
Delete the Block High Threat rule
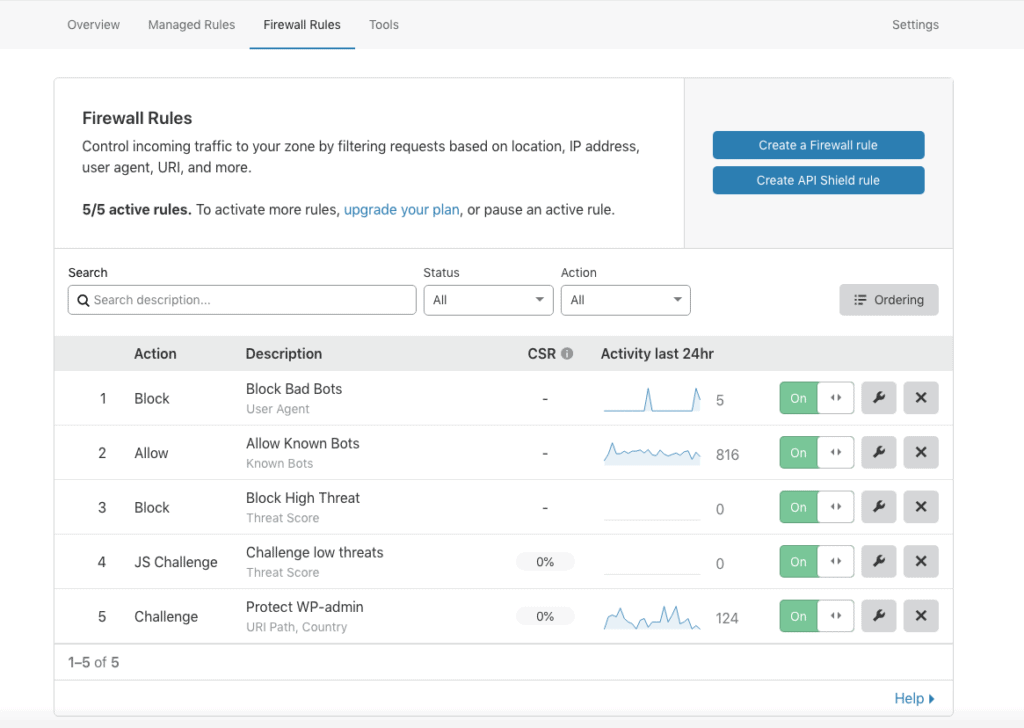pos(921,507)
